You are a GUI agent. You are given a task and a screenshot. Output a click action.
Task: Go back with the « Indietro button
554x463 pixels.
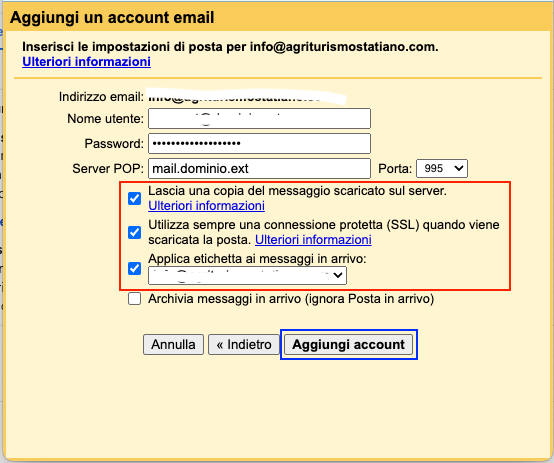click(244, 345)
